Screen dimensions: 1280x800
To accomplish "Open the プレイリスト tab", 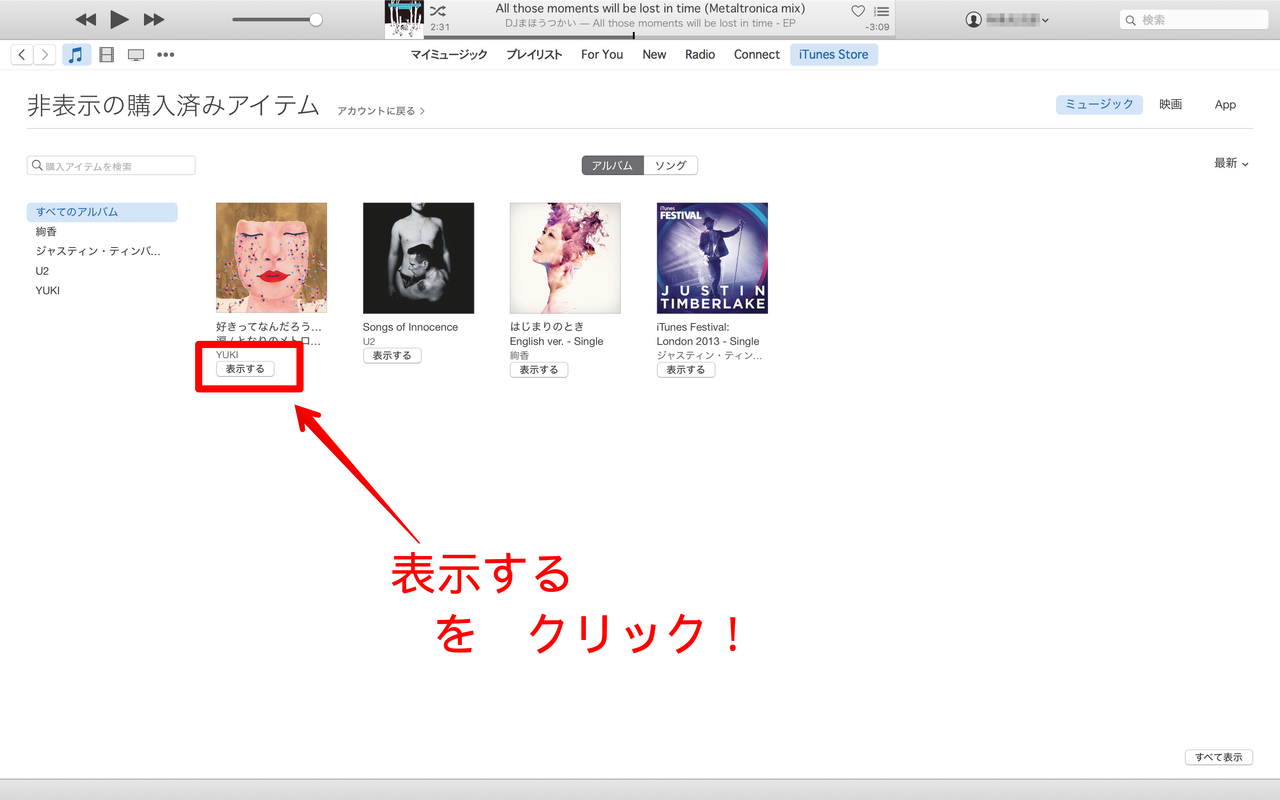I will [534, 55].
